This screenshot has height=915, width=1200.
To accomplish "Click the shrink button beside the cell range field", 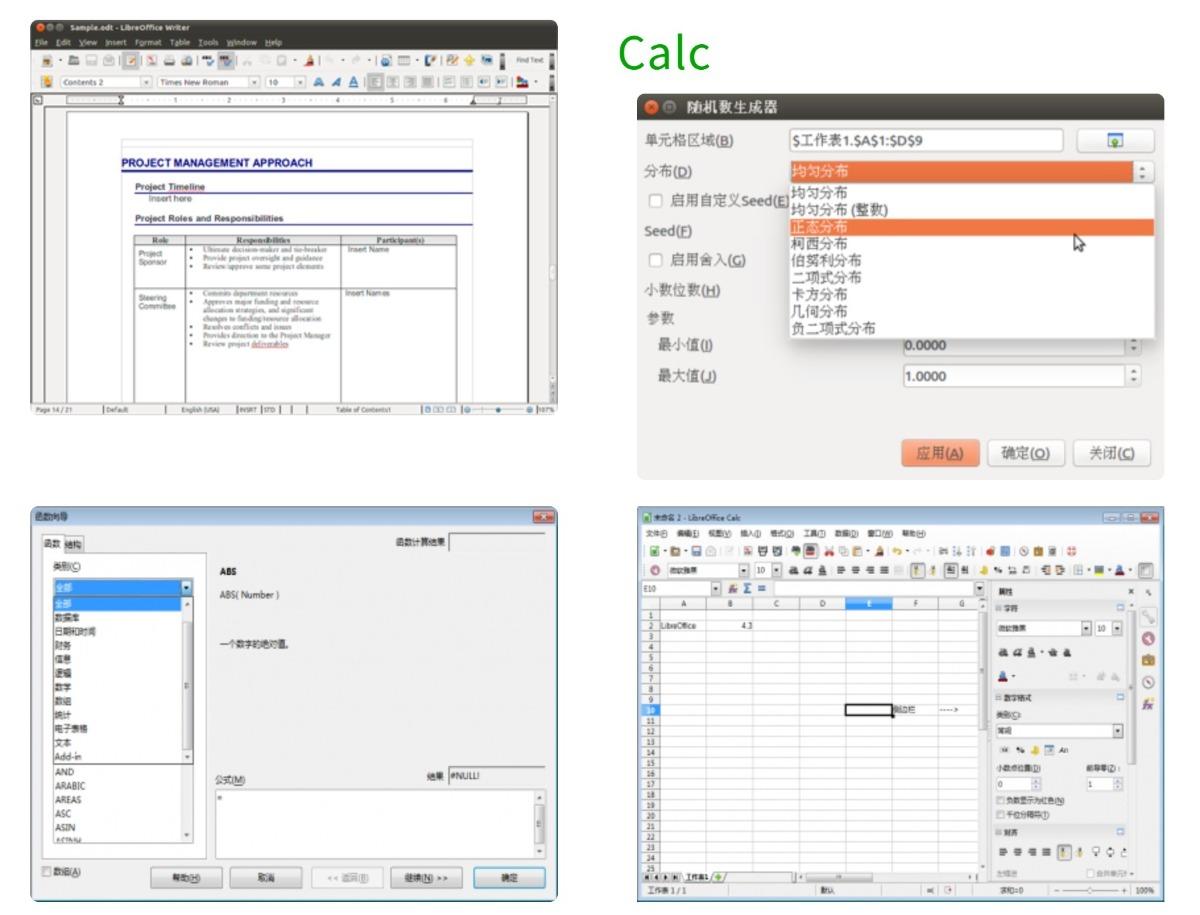I will [x=1115, y=141].
